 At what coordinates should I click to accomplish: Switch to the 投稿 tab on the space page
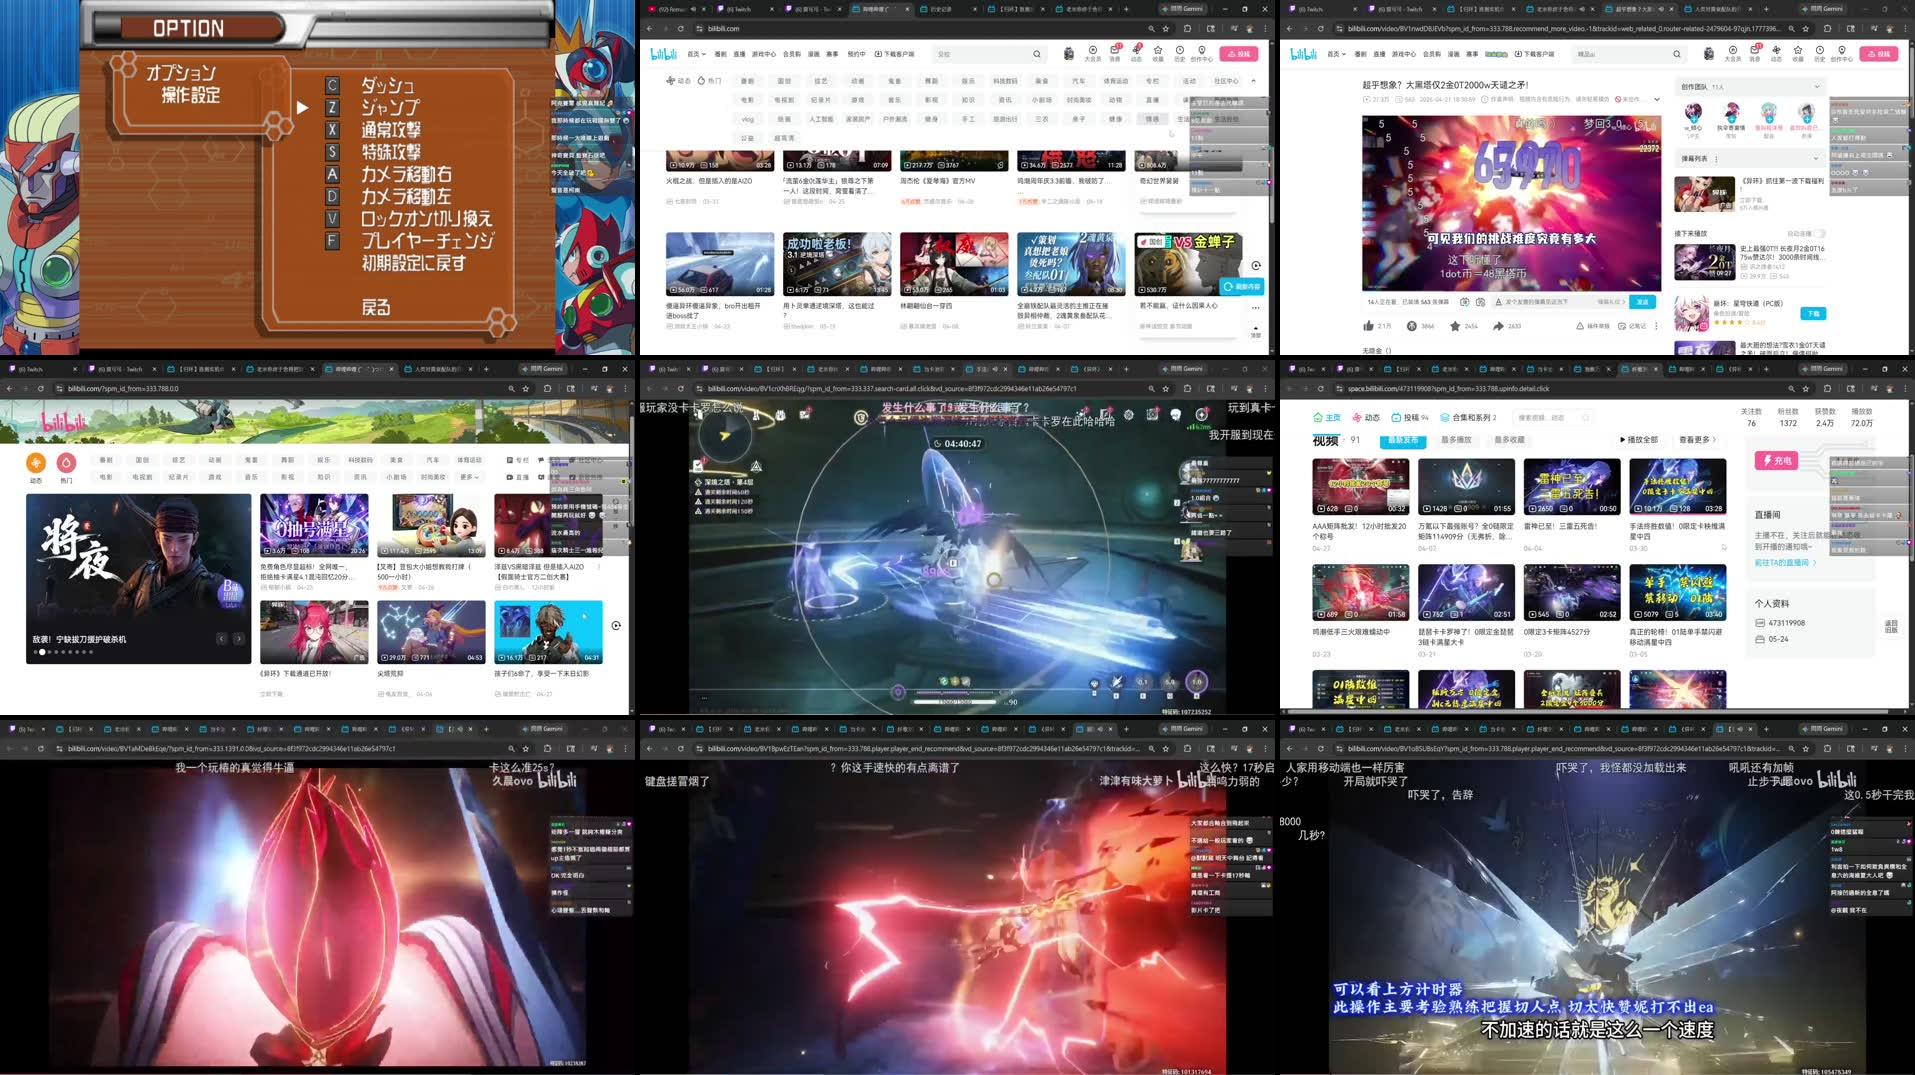[x=1410, y=418]
